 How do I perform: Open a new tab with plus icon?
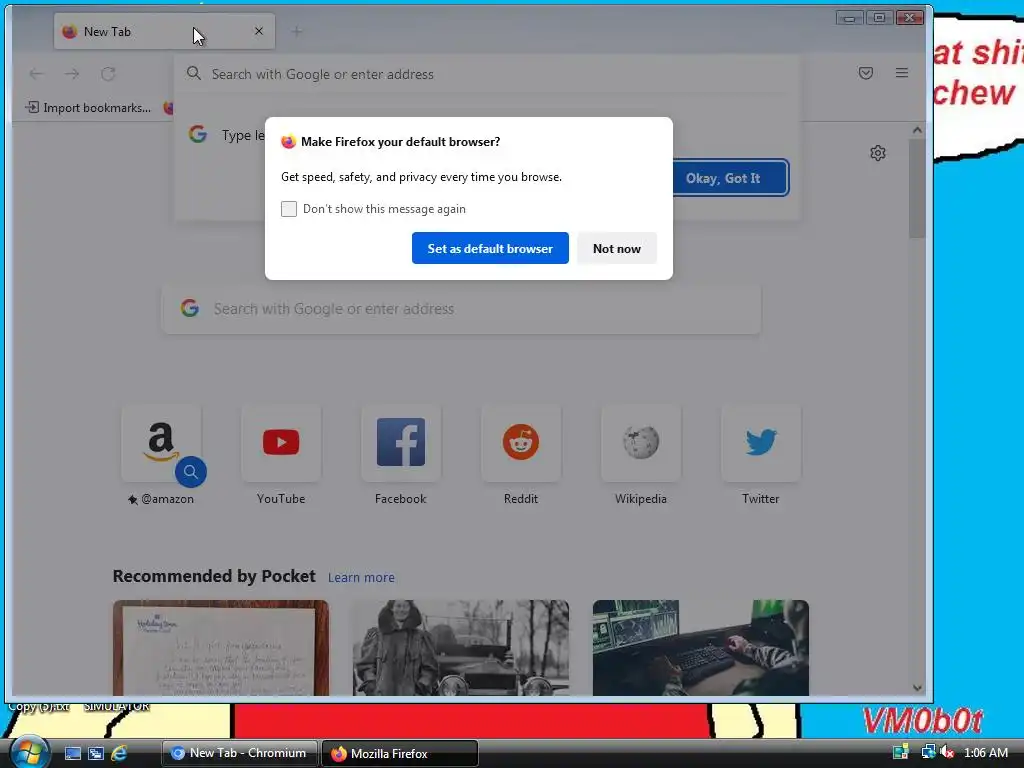click(296, 31)
